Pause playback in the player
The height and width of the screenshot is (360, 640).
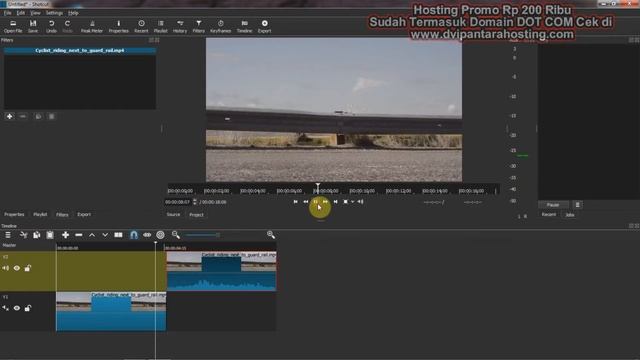coord(316,202)
